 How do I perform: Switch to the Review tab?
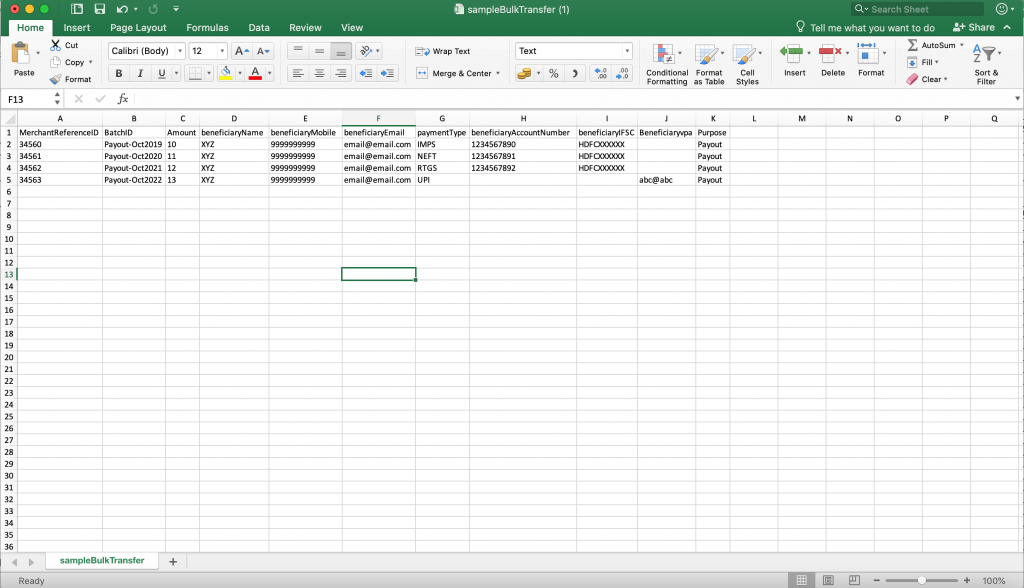(305, 27)
